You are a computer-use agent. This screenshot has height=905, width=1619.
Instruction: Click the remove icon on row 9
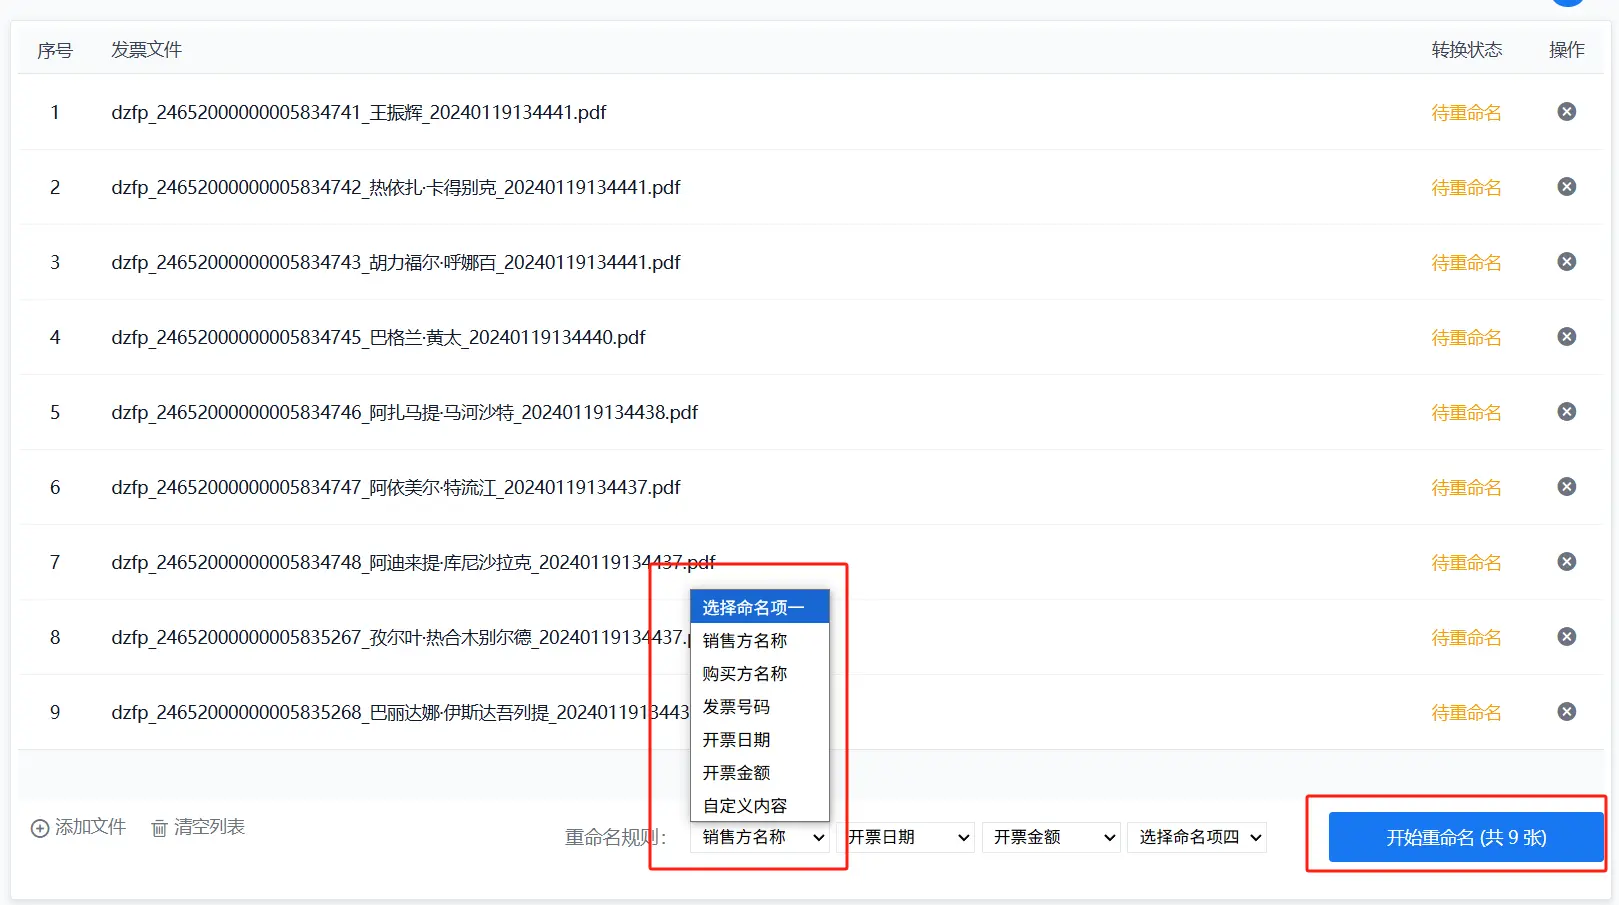click(1566, 712)
